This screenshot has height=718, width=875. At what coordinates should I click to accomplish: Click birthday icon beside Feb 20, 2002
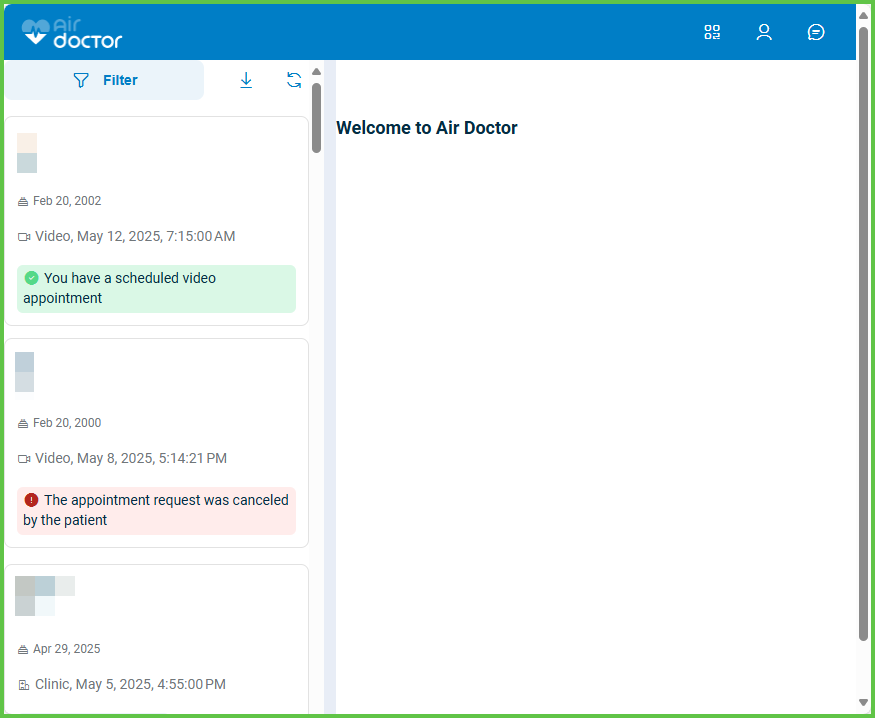click(x=23, y=202)
